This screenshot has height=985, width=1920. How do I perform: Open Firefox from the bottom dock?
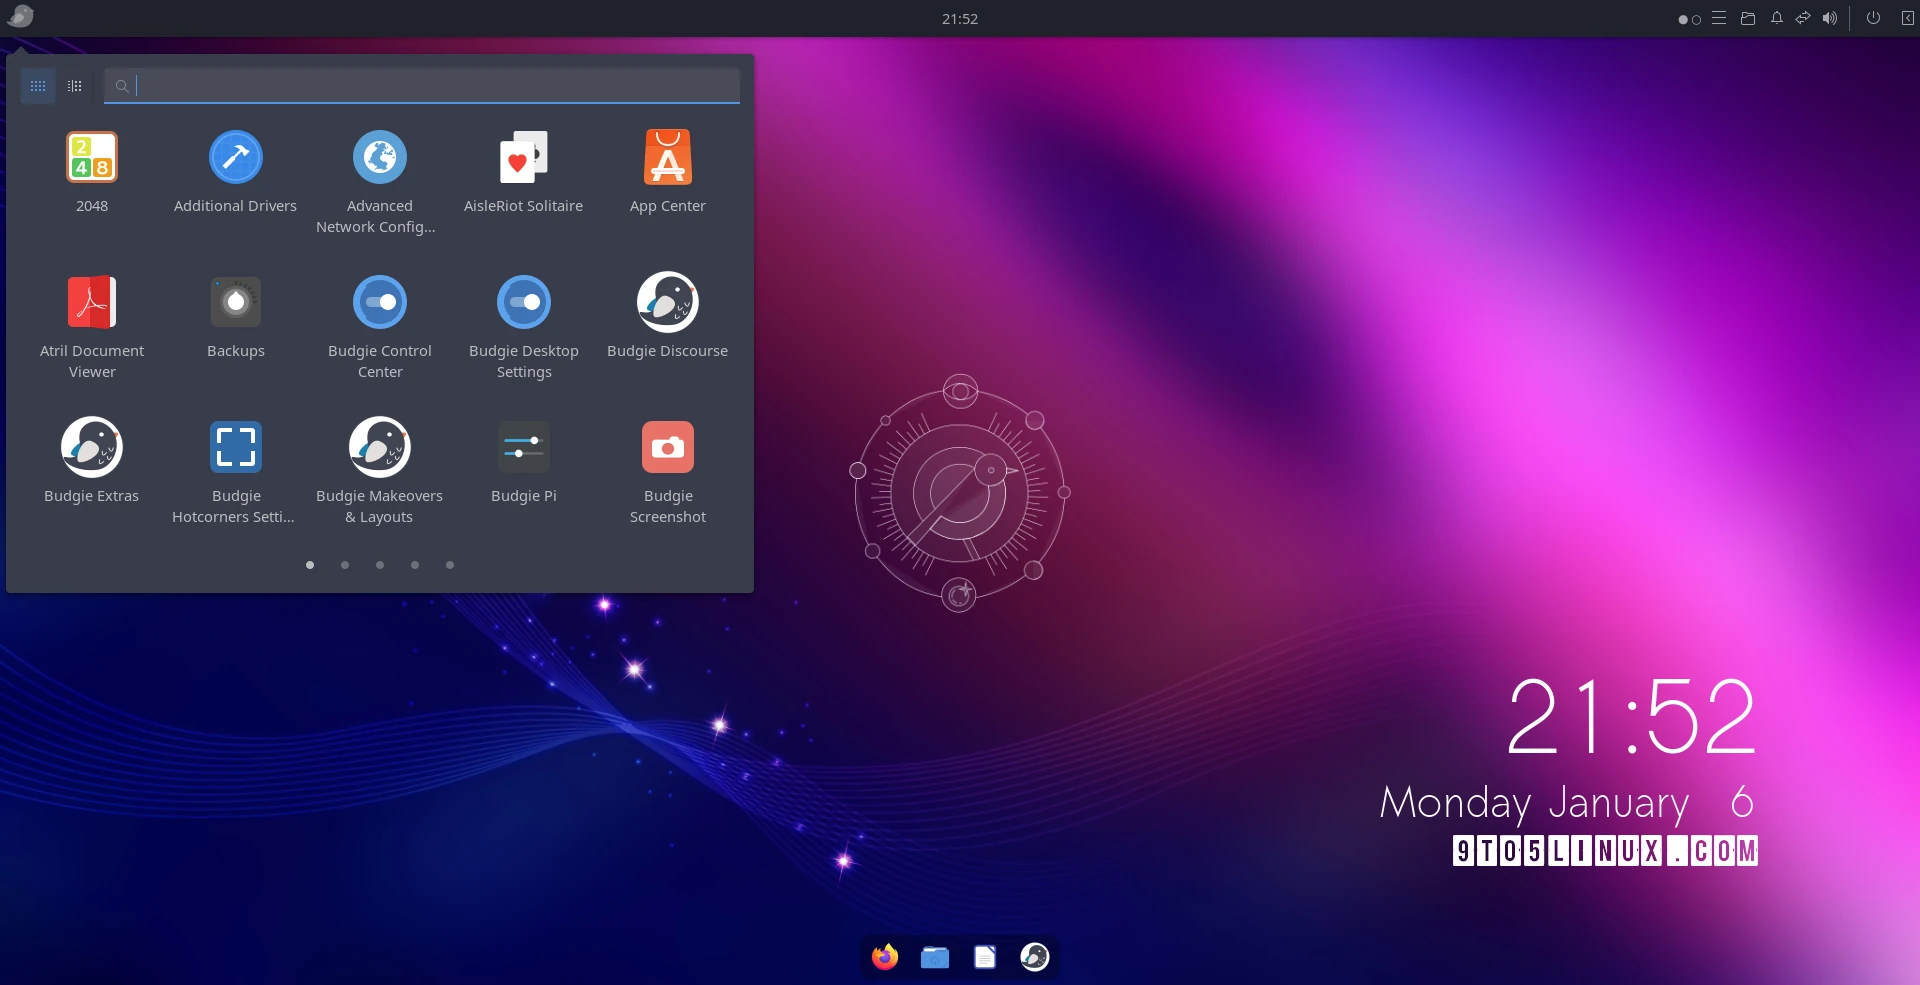[885, 957]
